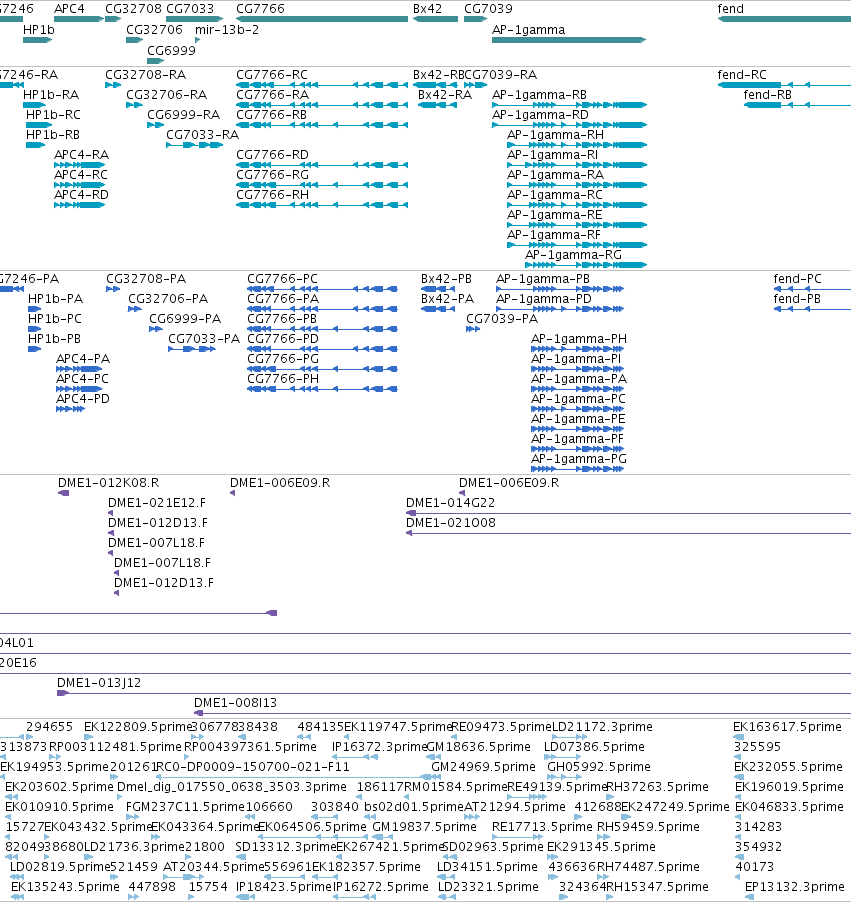851x902 pixels.
Task: Select the CG7766 gene feature bar
Action: click(x=322, y=19)
